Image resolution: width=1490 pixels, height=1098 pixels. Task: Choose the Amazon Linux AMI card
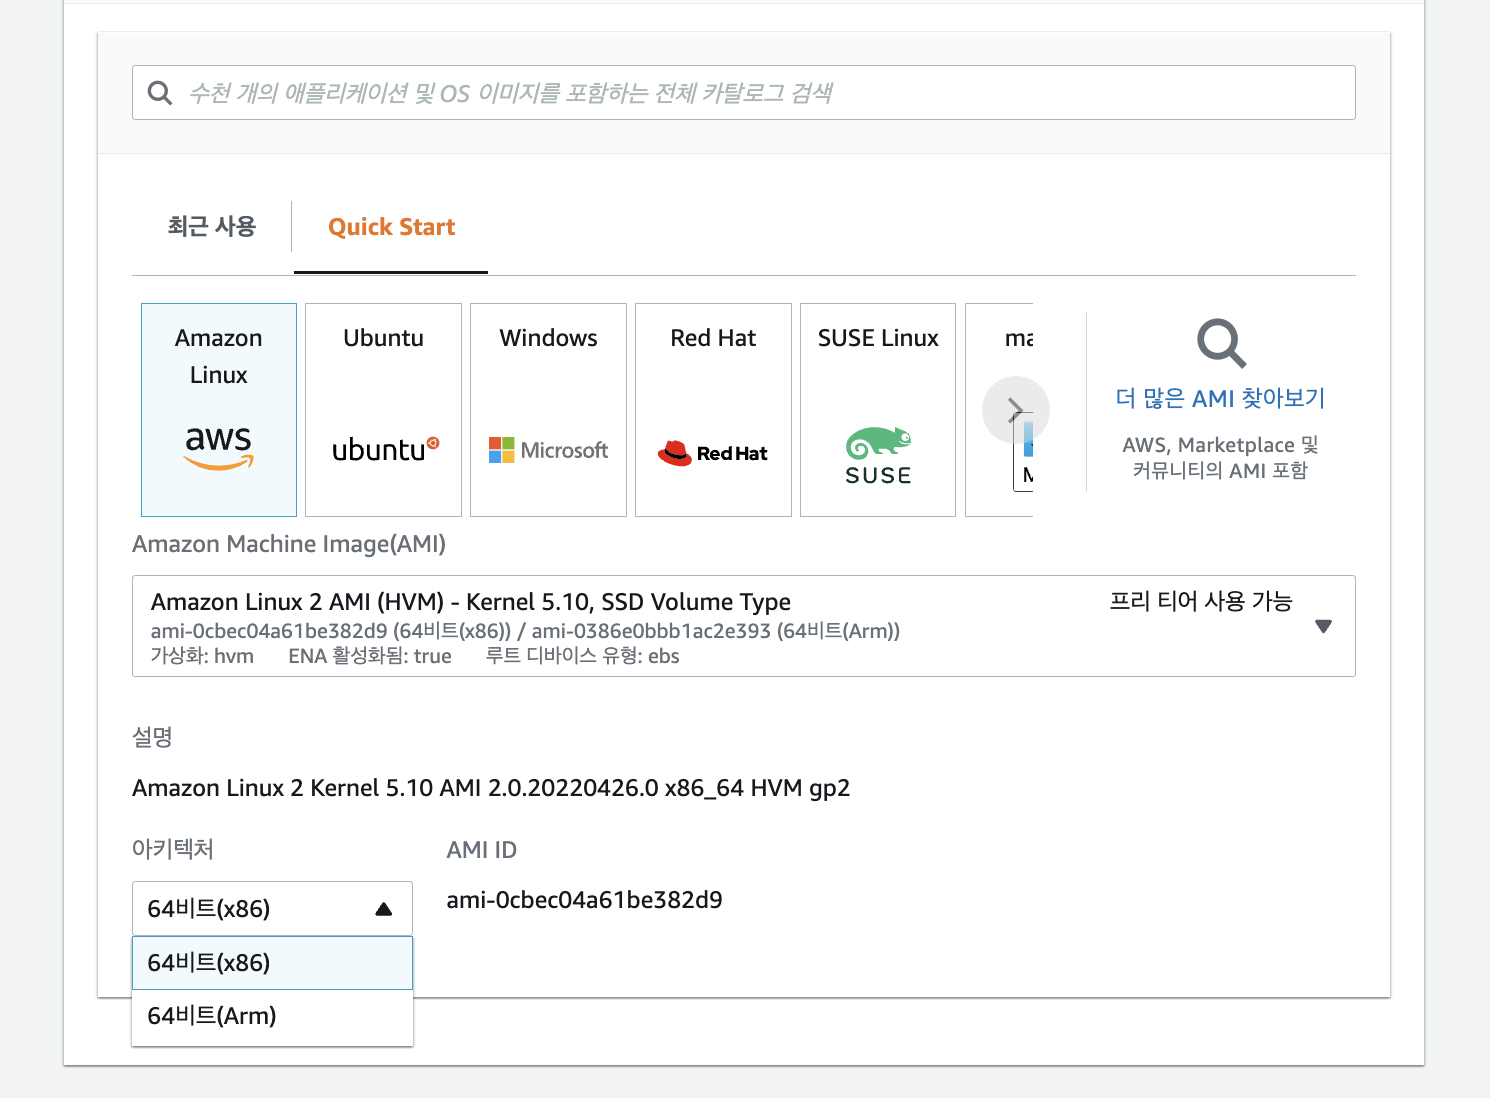(219, 410)
